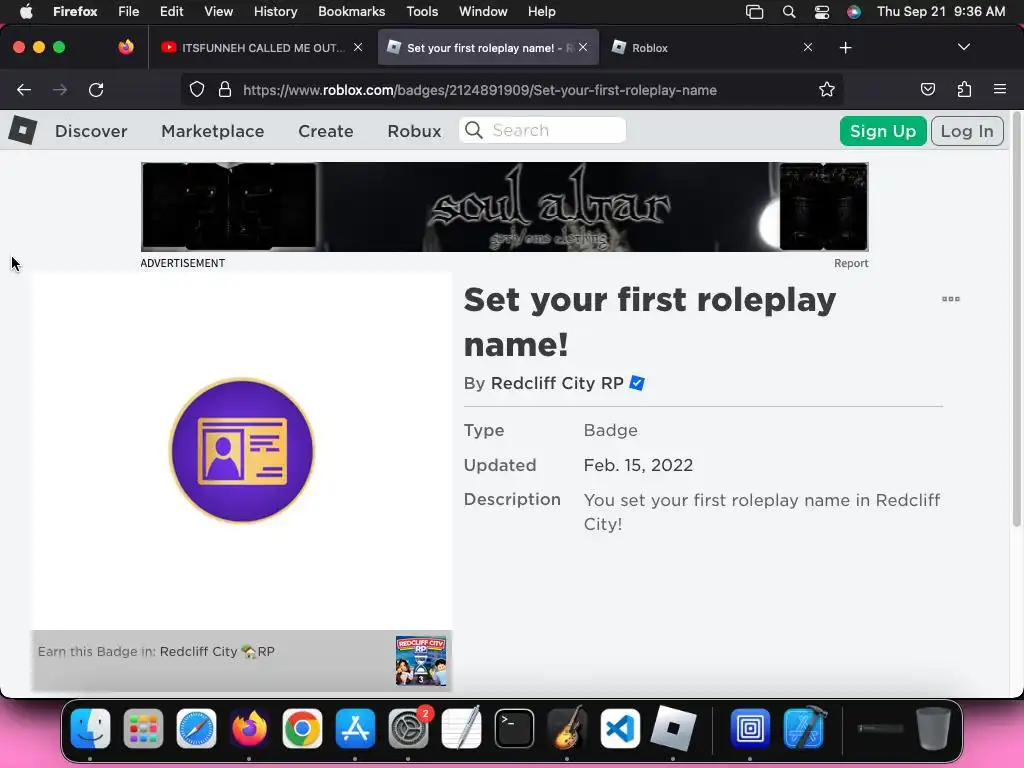Open Launchpad from the dock

pyautogui.click(x=143, y=728)
